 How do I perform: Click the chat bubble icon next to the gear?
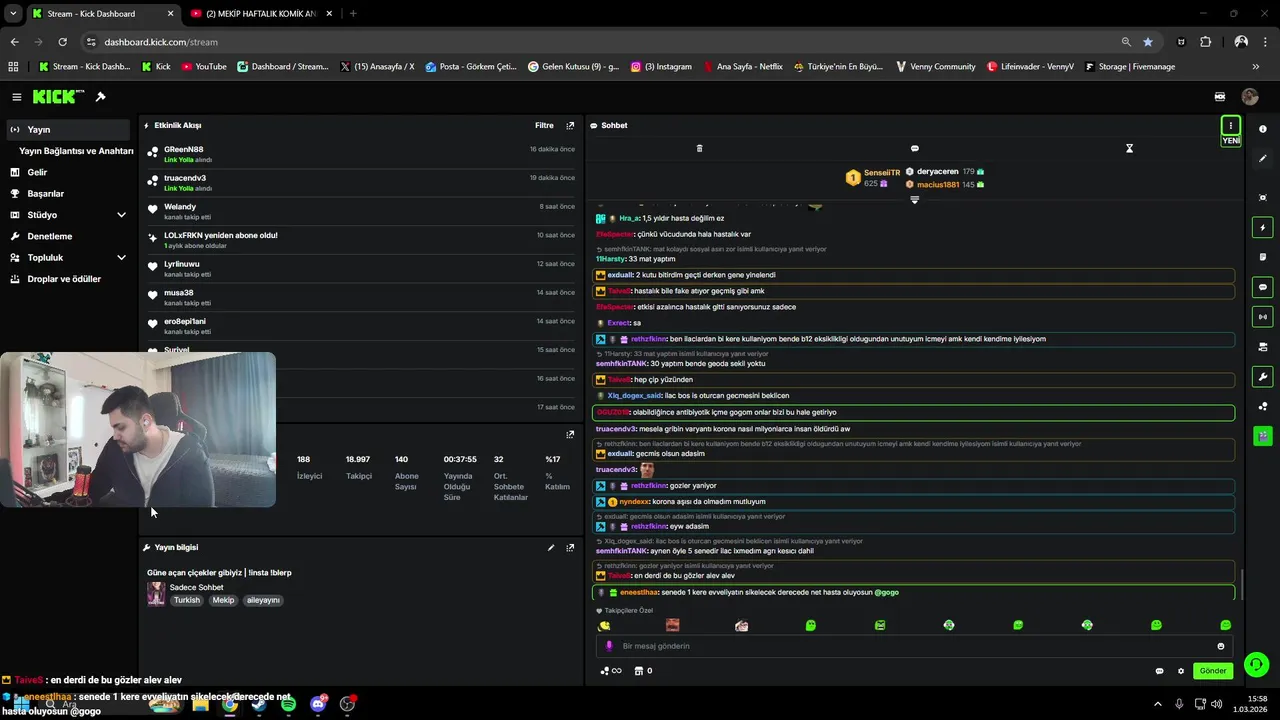[x=1159, y=671]
